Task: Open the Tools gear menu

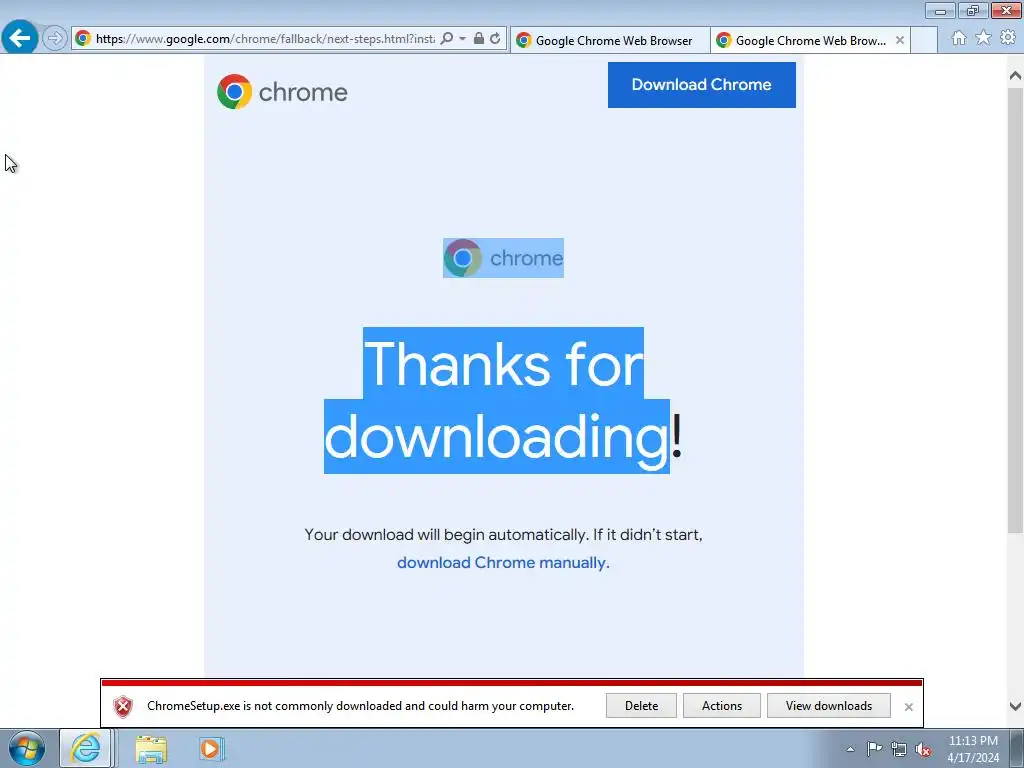Action: coord(1008,38)
